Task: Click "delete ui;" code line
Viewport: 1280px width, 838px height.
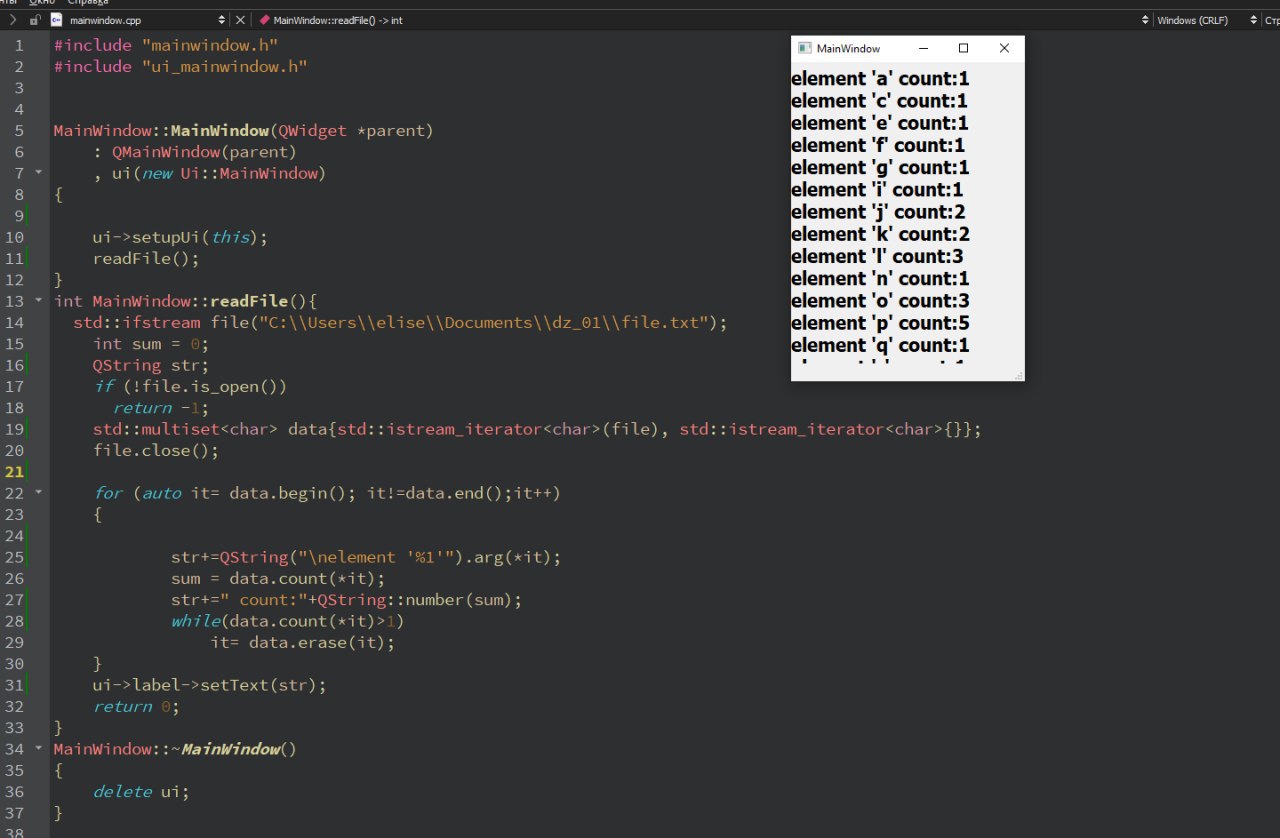Action: 141,791
